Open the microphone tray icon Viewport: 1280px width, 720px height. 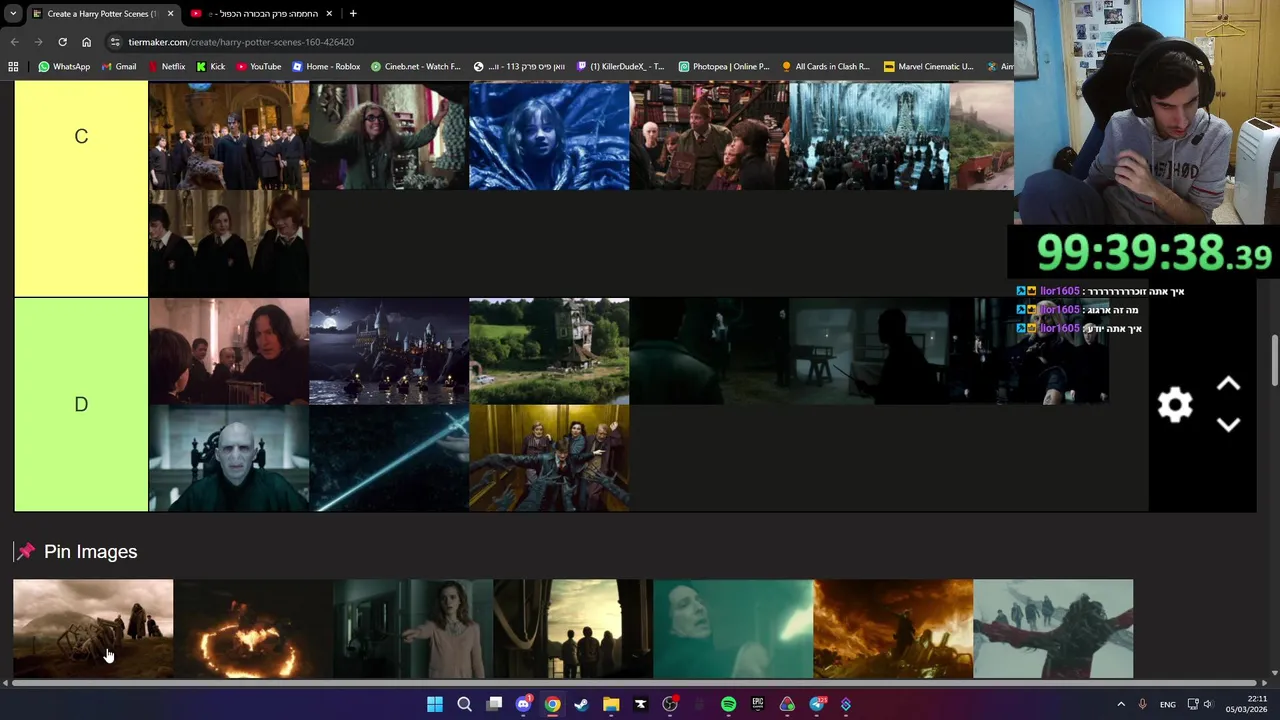click(1142, 704)
